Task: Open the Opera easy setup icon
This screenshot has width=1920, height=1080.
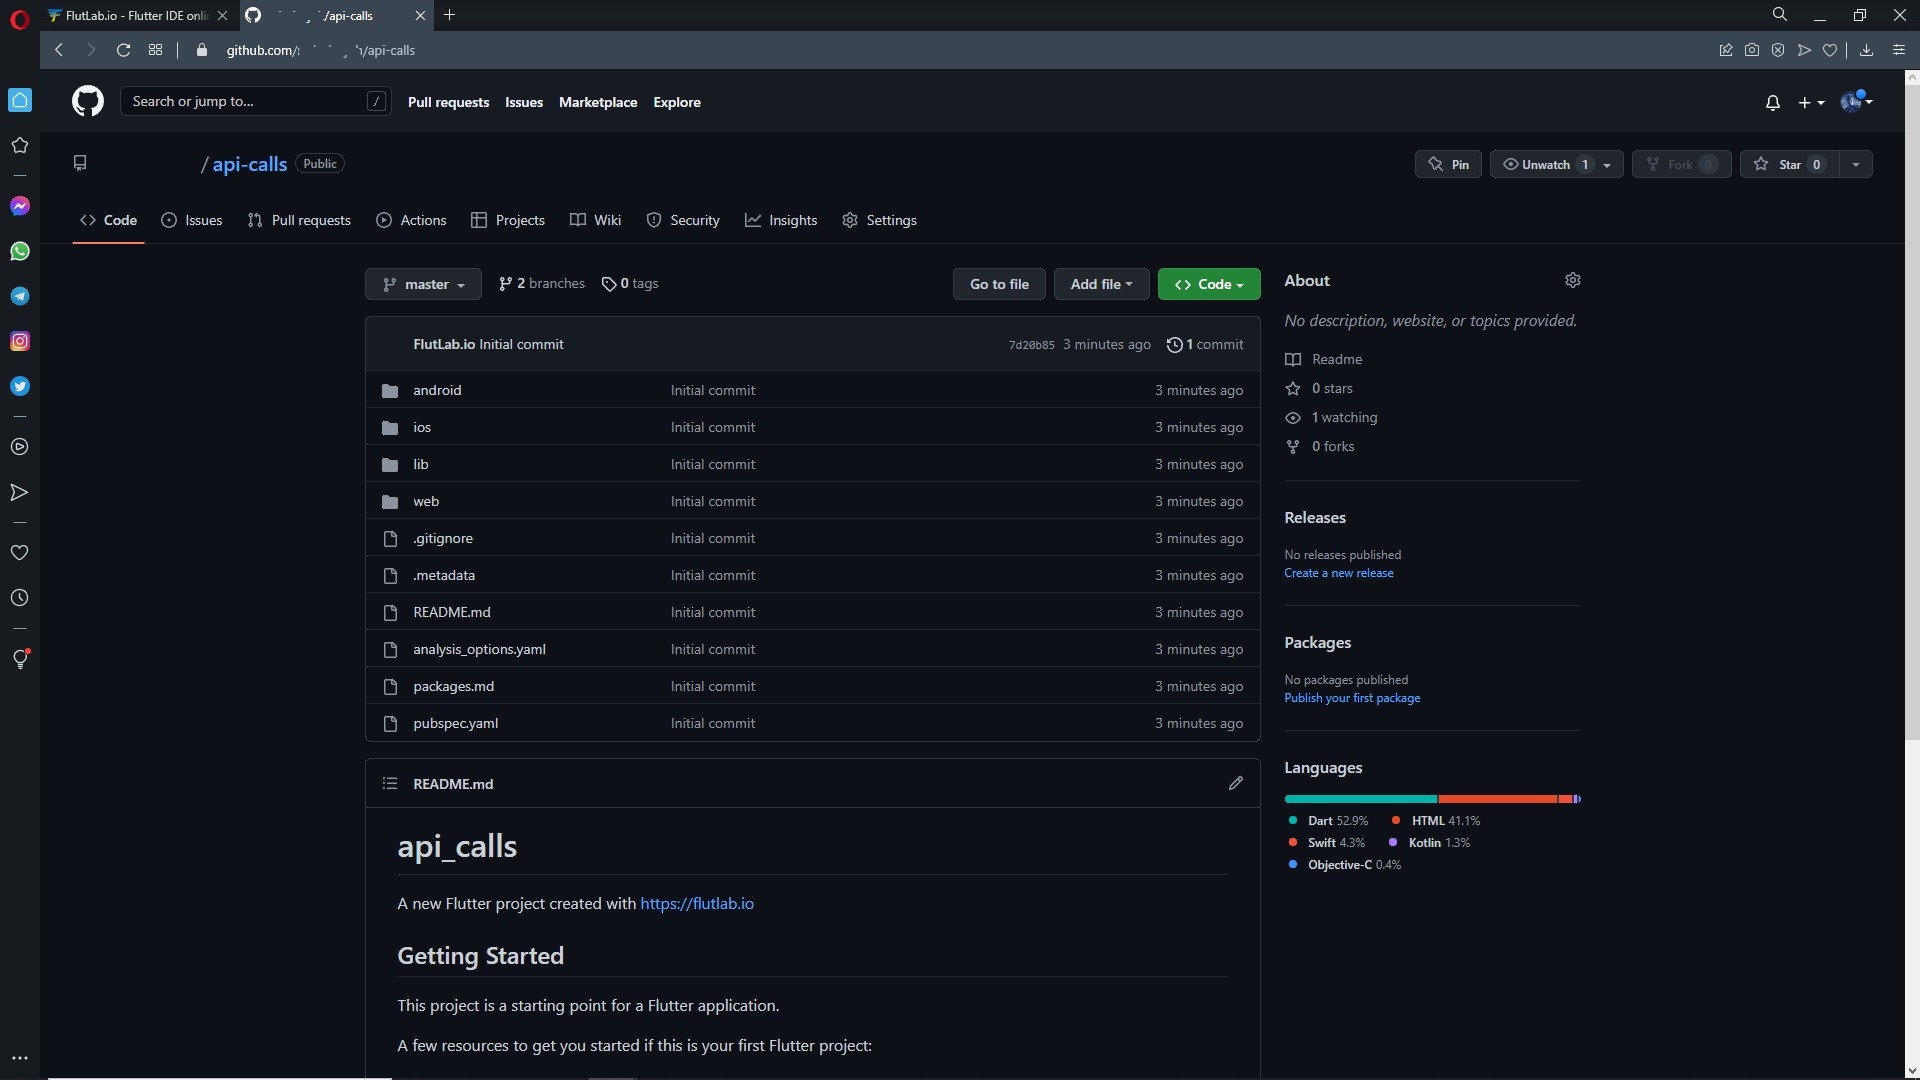Action: coord(1899,50)
